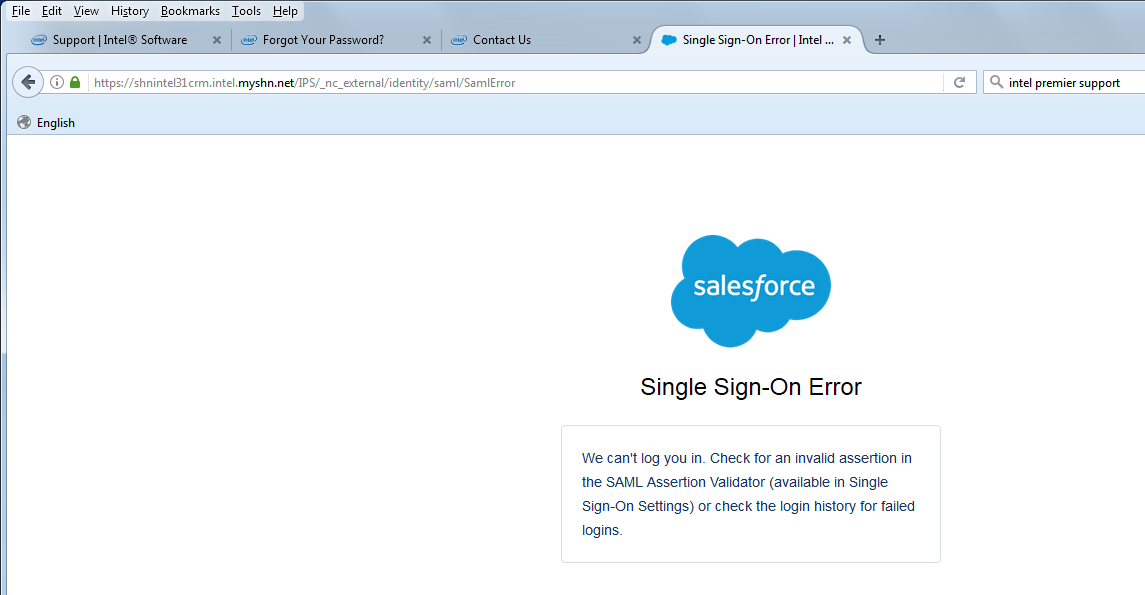Click the Salesforce cloud logo
The width and height of the screenshot is (1145, 595).
point(750,290)
